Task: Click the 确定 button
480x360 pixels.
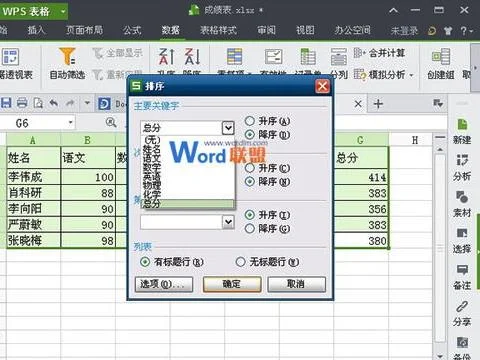Action: tap(232, 284)
